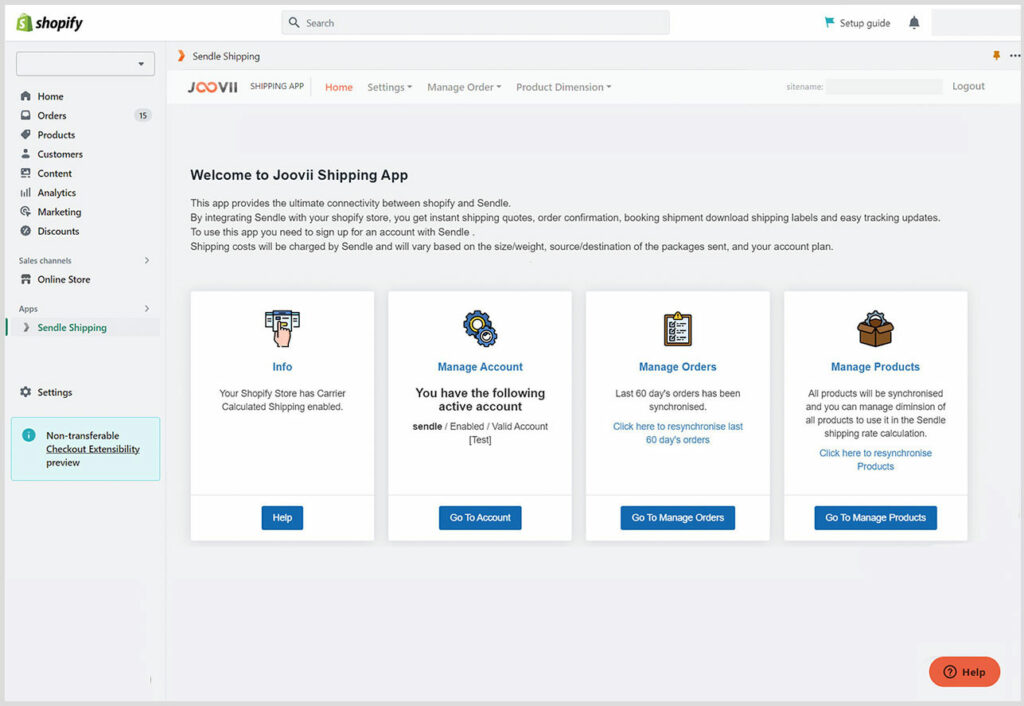Click Go To Account button

point(480,517)
